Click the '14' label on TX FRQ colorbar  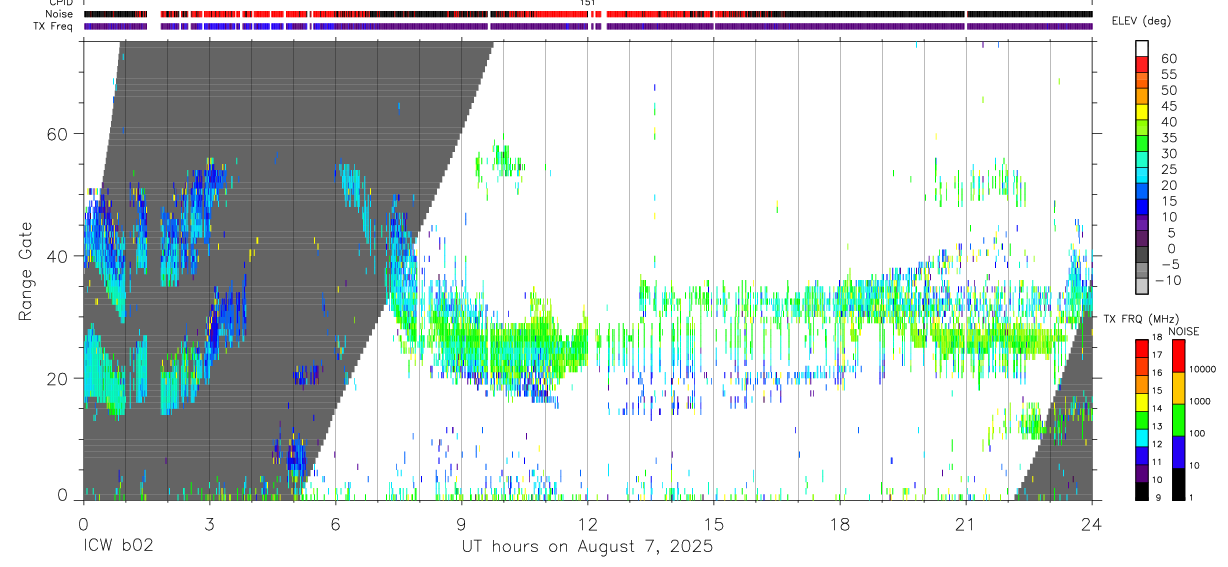point(1158,409)
